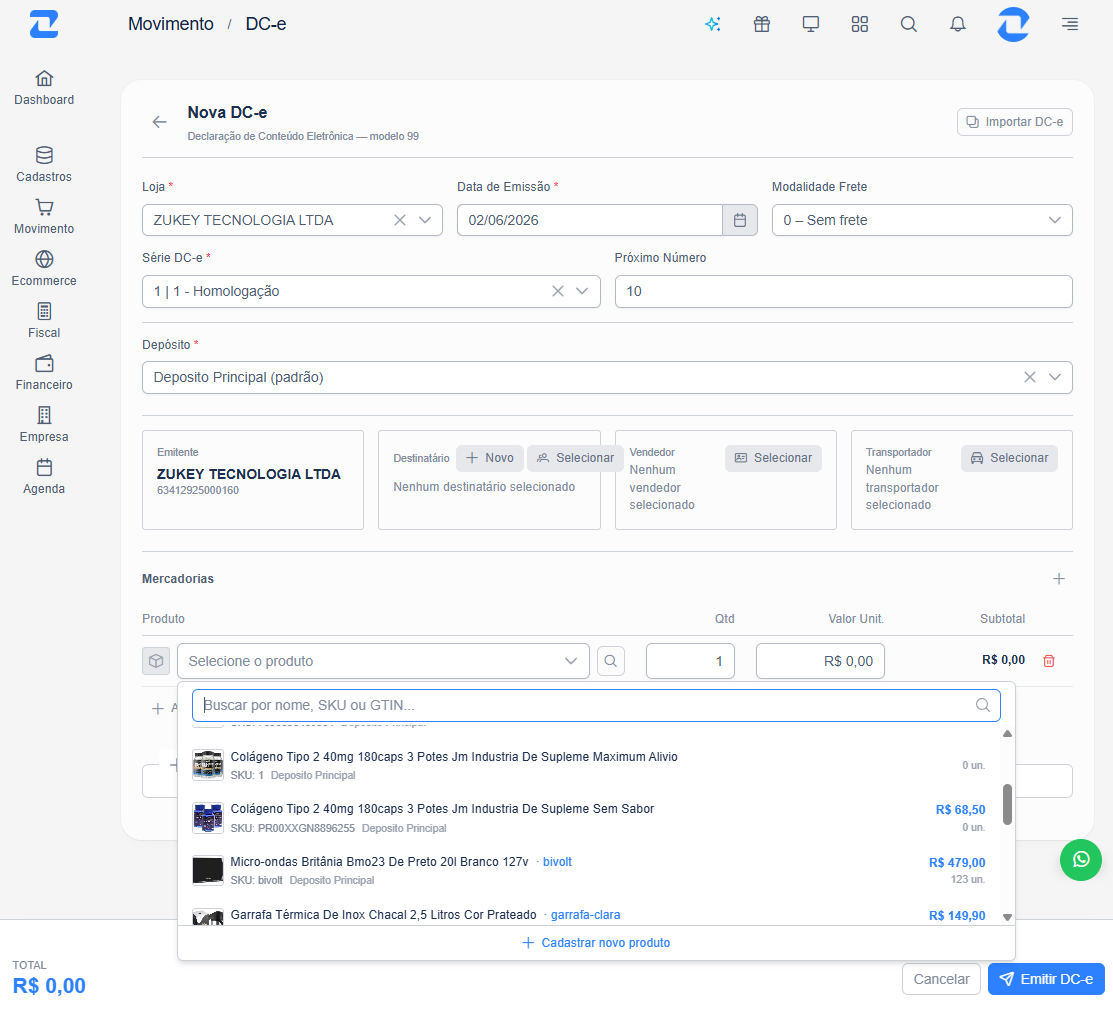Click product list scroll down arrow
The height and width of the screenshot is (1016, 1113).
coord(1007,917)
